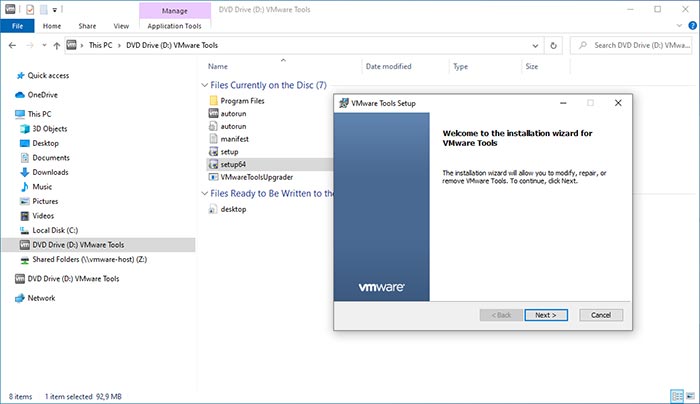Select This PC in navigation pane

point(39,114)
